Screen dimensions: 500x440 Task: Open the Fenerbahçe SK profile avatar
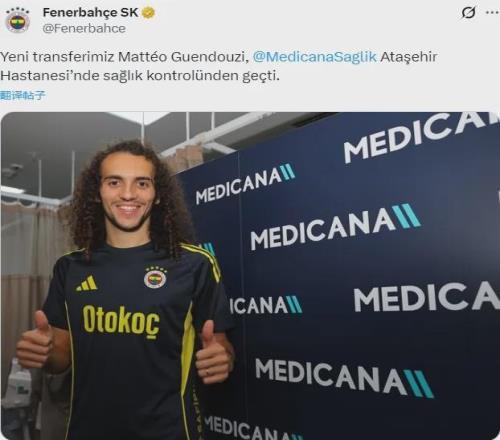[x=18, y=21]
